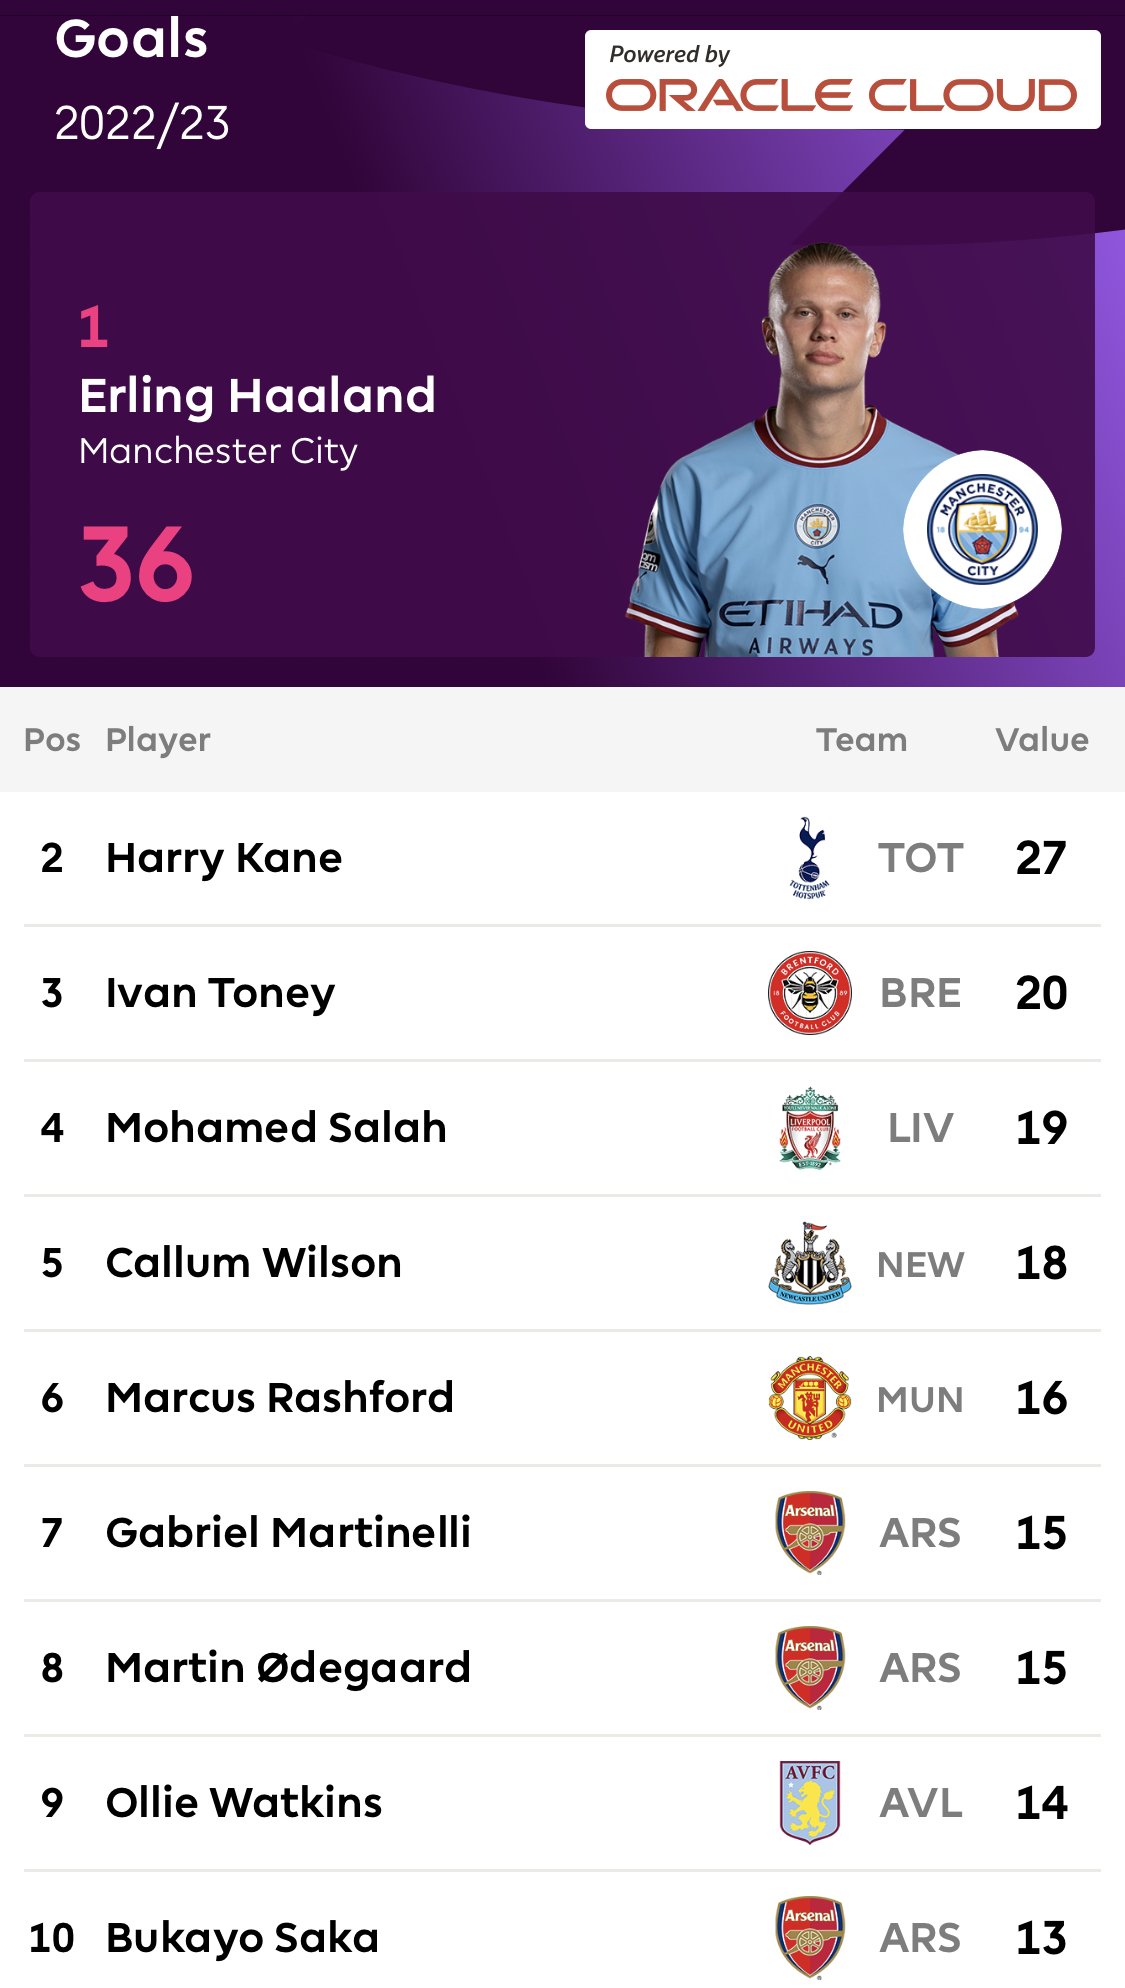This screenshot has height=1988, width=1125.
Task: Open Ivan Toney's player entry
Action: [x=220, y=993]
